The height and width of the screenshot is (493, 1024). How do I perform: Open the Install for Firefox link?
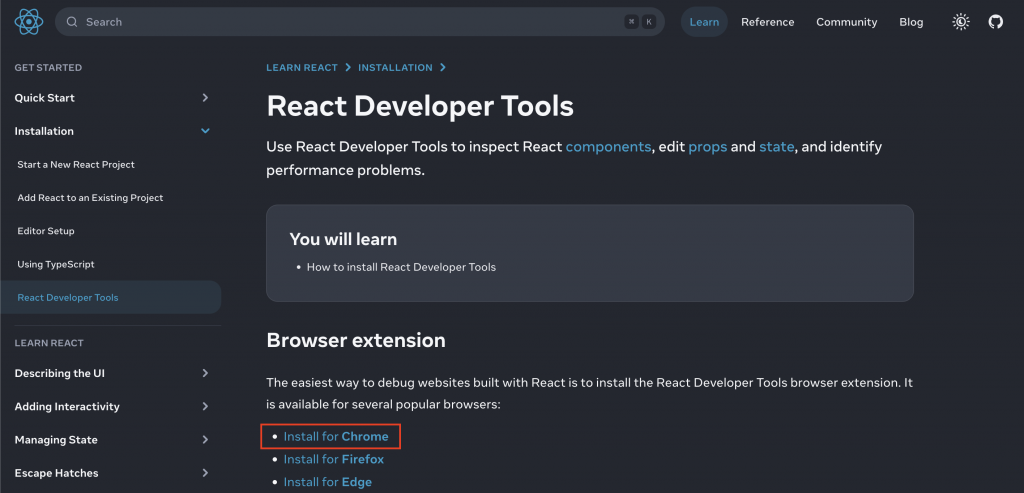pos(333,459)
